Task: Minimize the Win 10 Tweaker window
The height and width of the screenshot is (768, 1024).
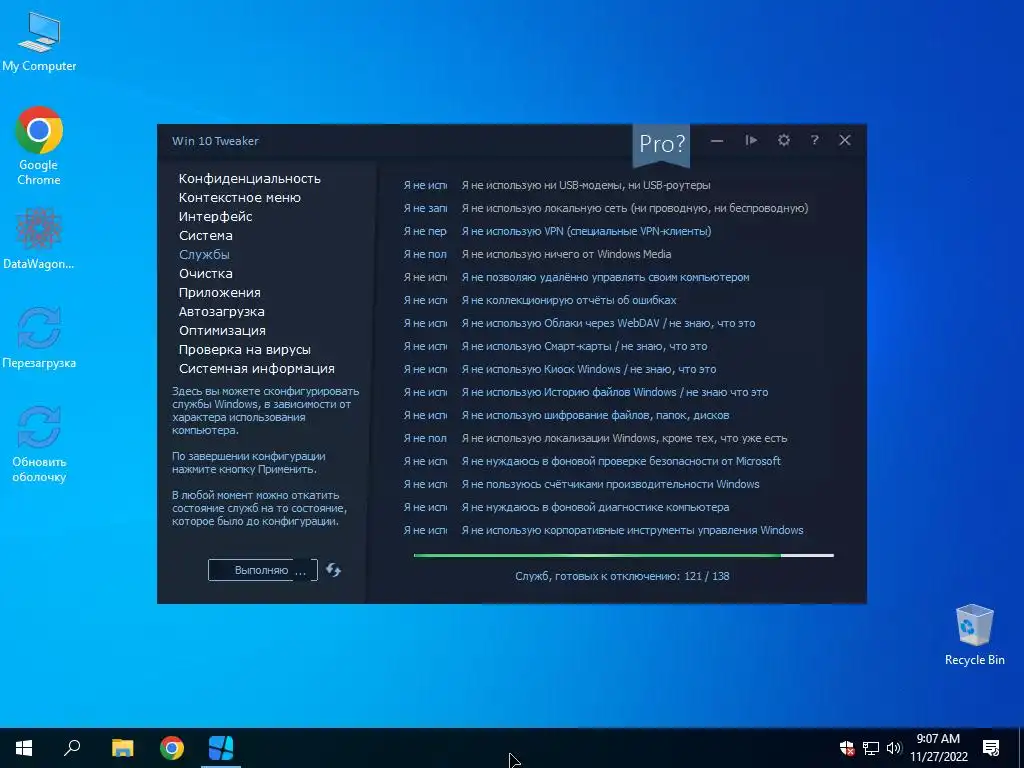Action: (x=717, y=140)
